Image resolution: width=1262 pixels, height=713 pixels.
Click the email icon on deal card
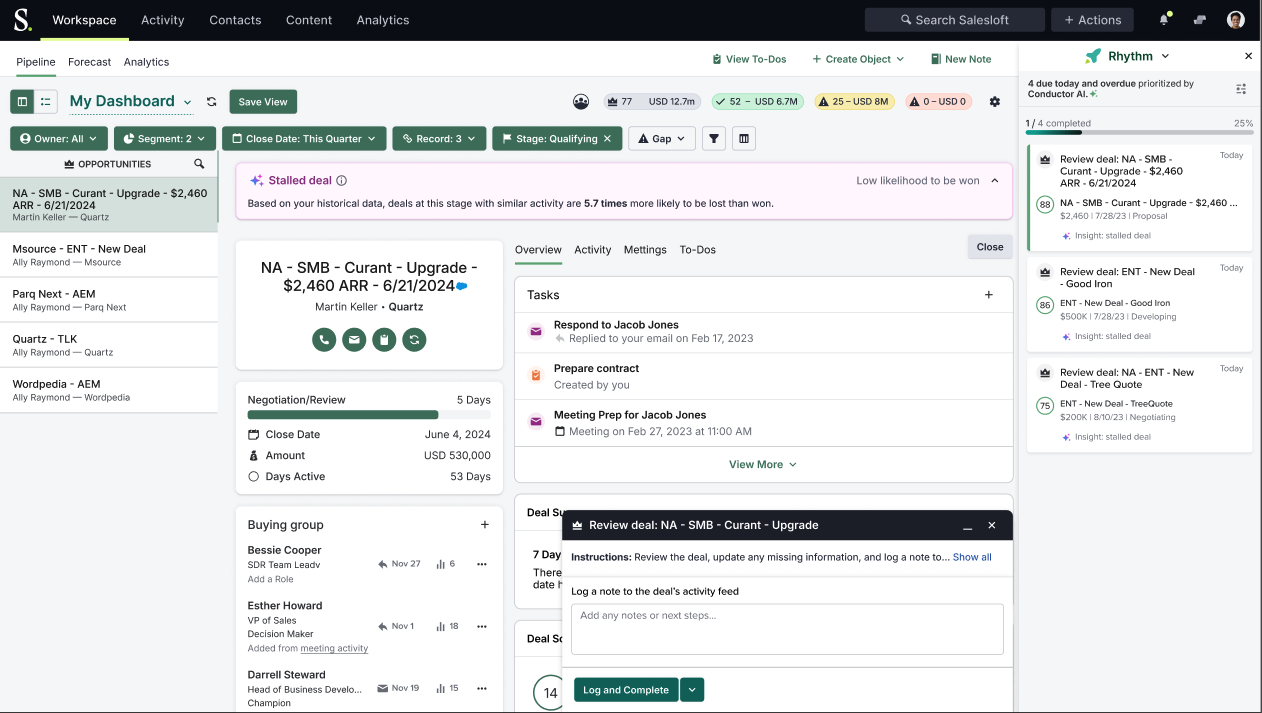click(354, 340)
